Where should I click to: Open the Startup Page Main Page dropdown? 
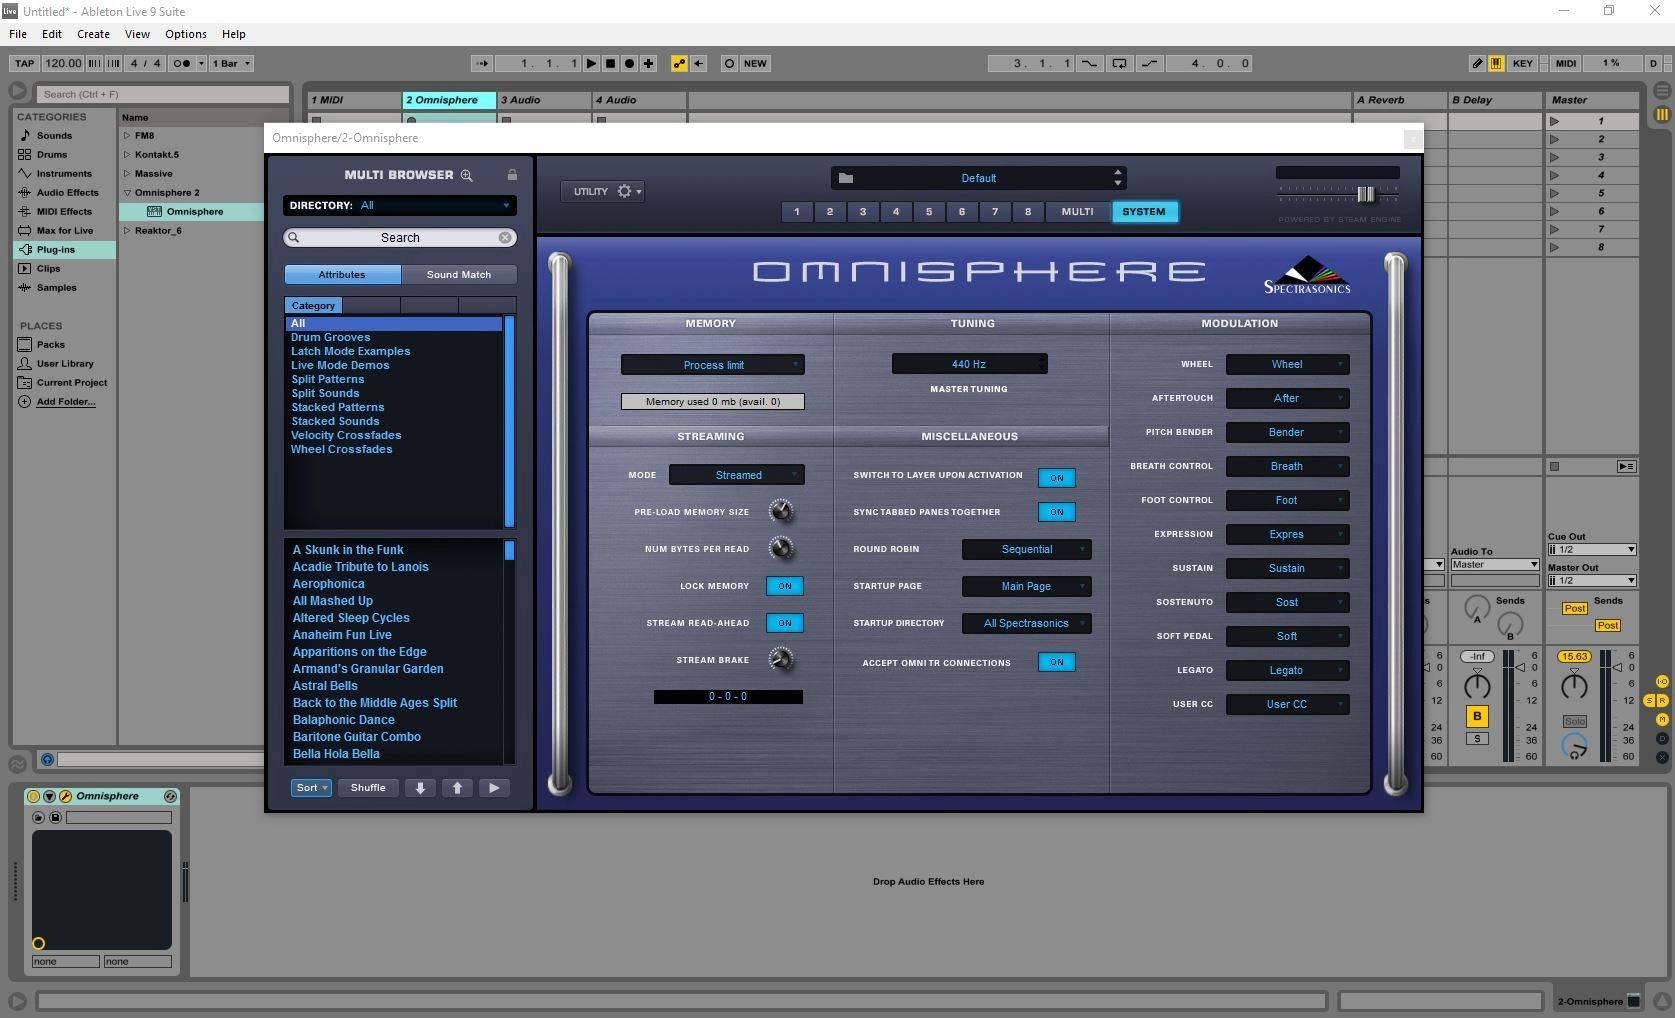[x=1026, y=586]
